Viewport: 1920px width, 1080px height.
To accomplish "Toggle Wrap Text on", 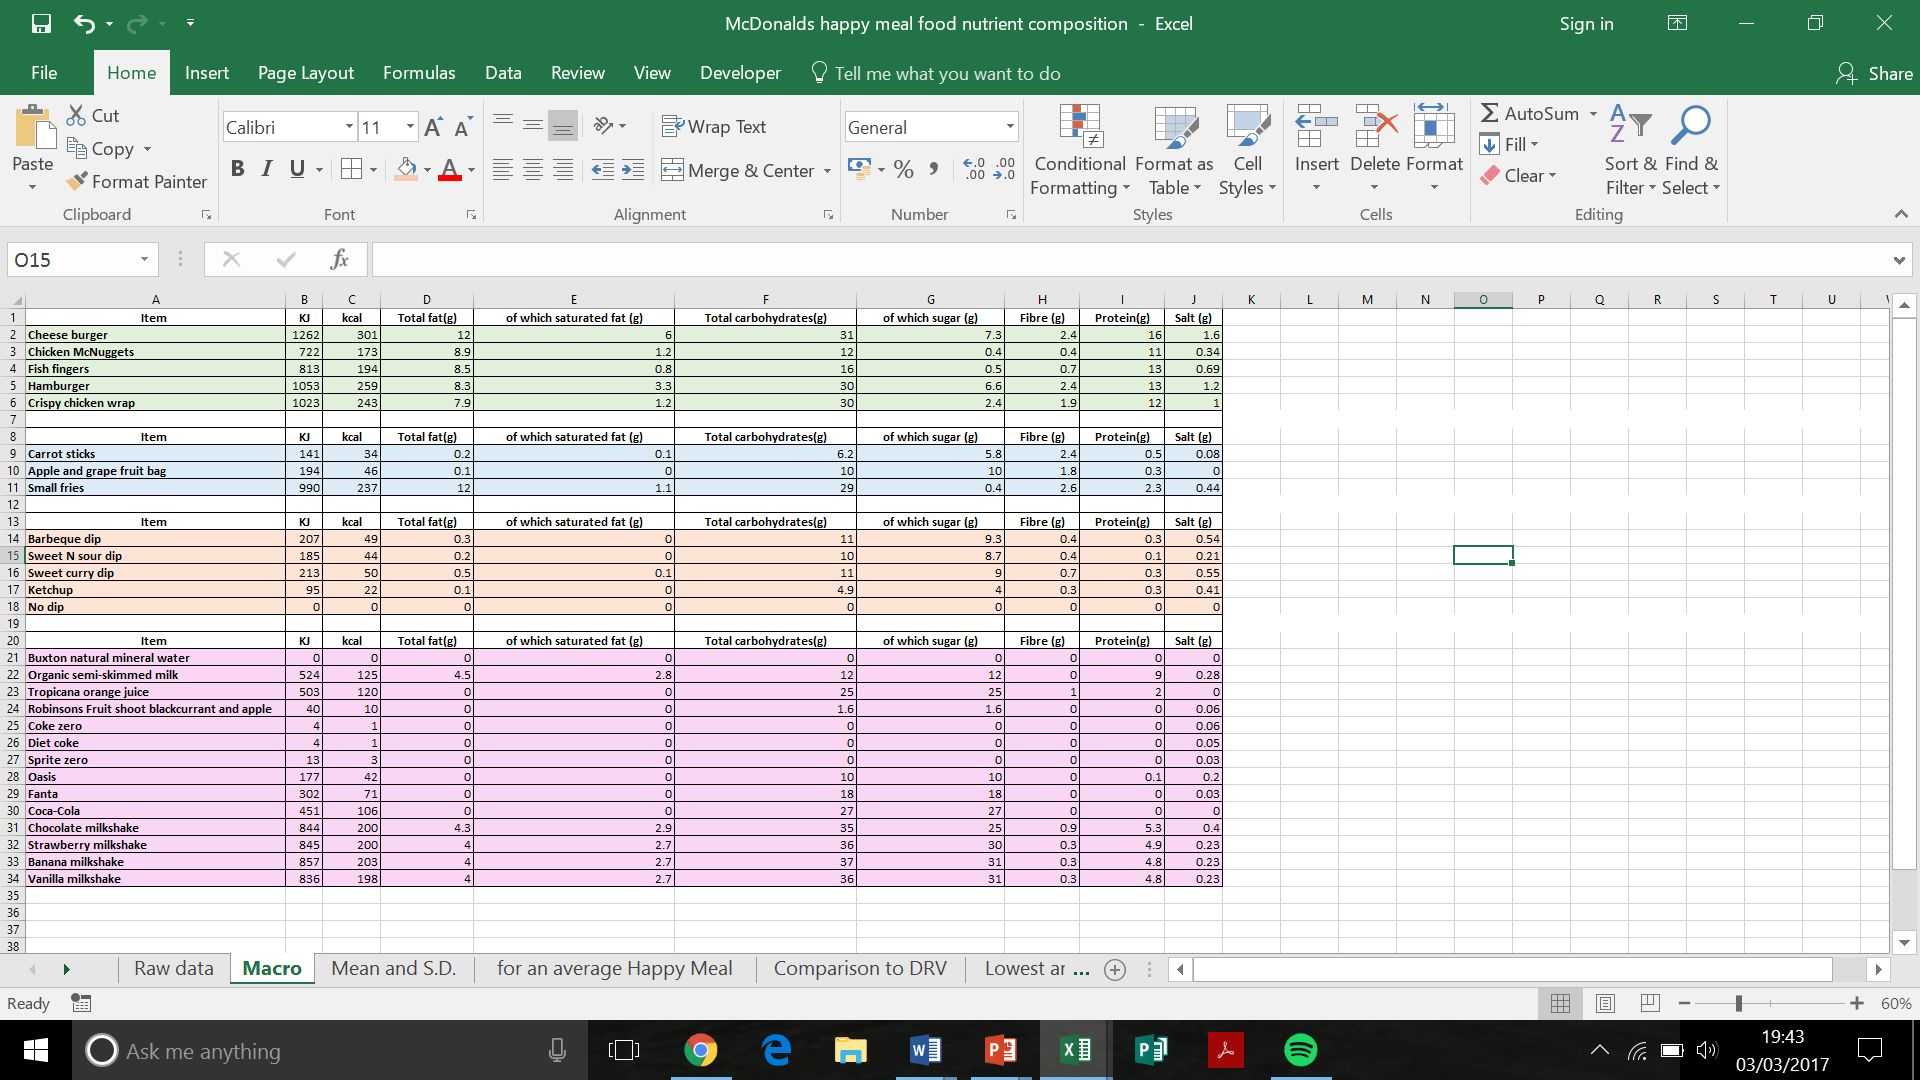I will click(714, 127).
